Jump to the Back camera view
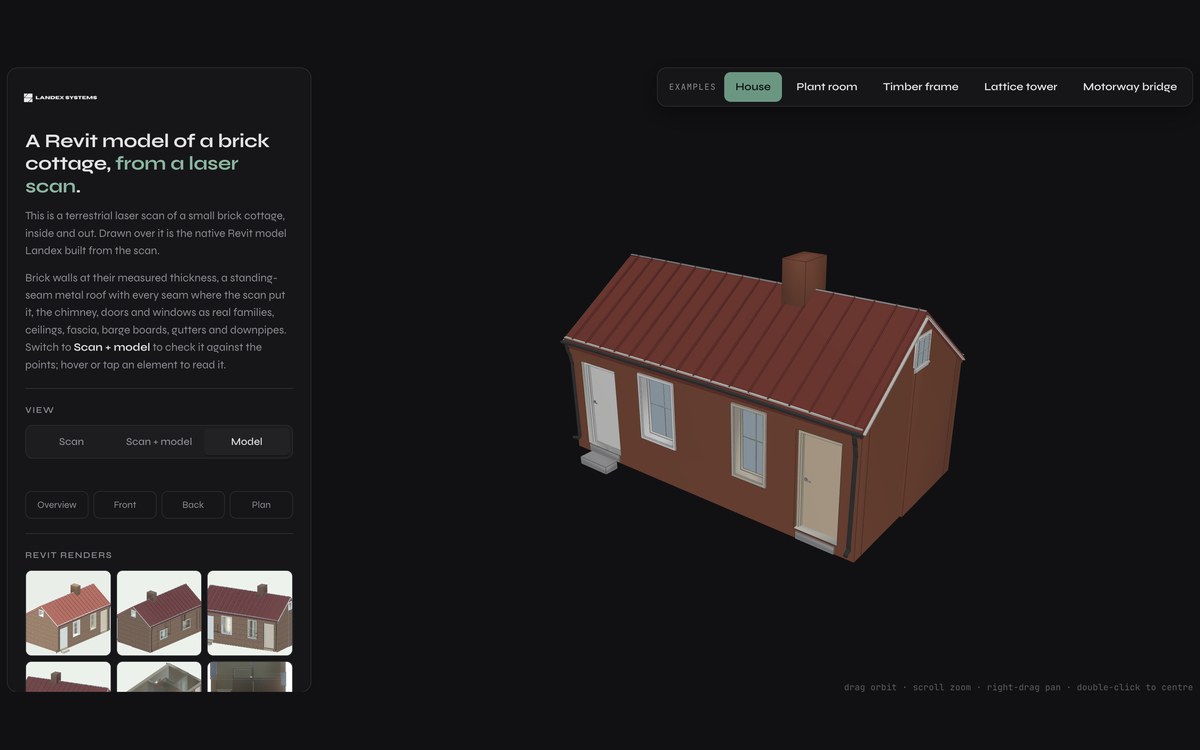 [193, 505]
